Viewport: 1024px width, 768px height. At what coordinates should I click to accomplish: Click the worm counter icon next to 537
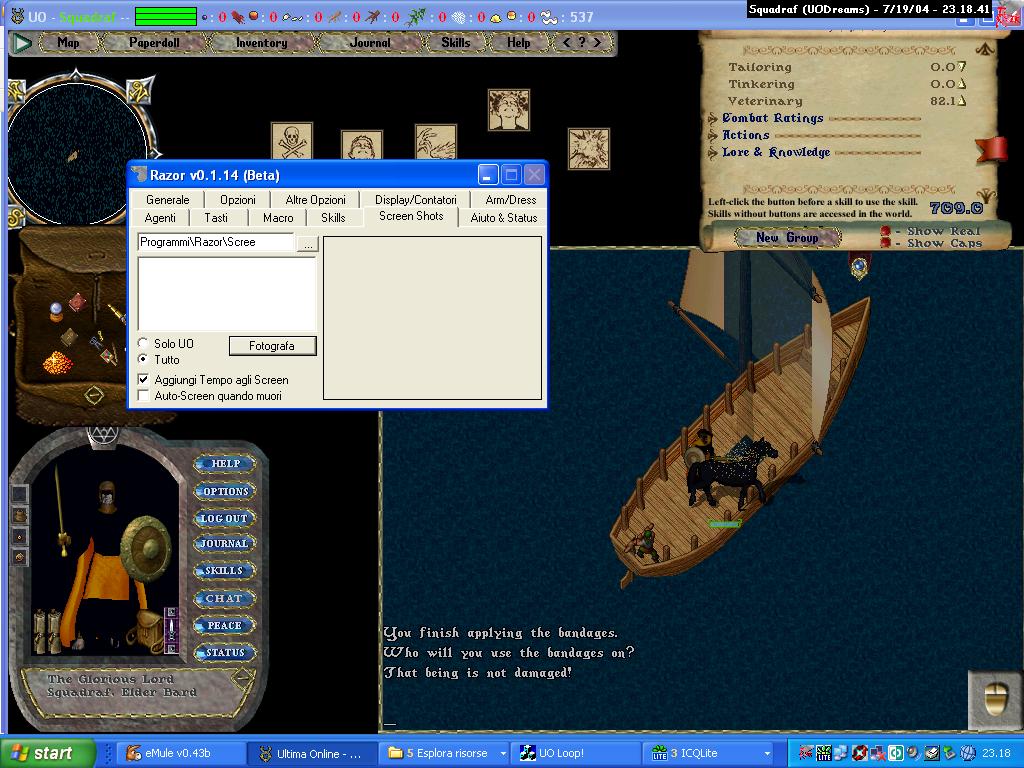[x=550, y=17]
